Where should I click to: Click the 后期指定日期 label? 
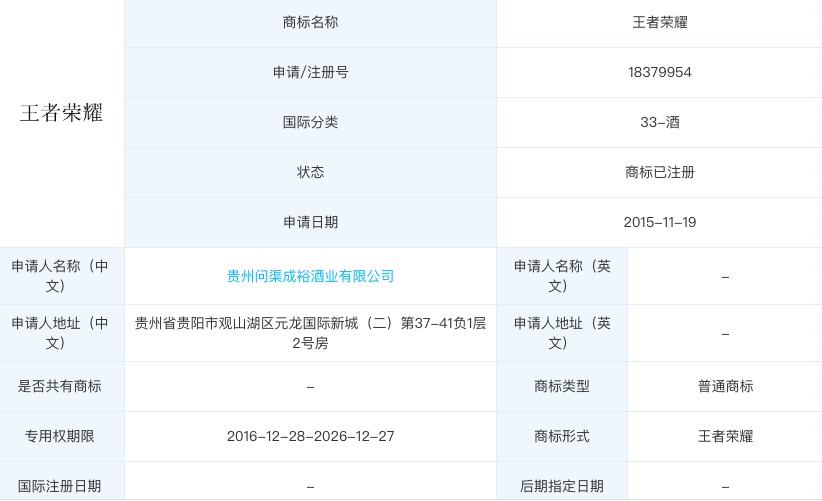tap(562, 486)
